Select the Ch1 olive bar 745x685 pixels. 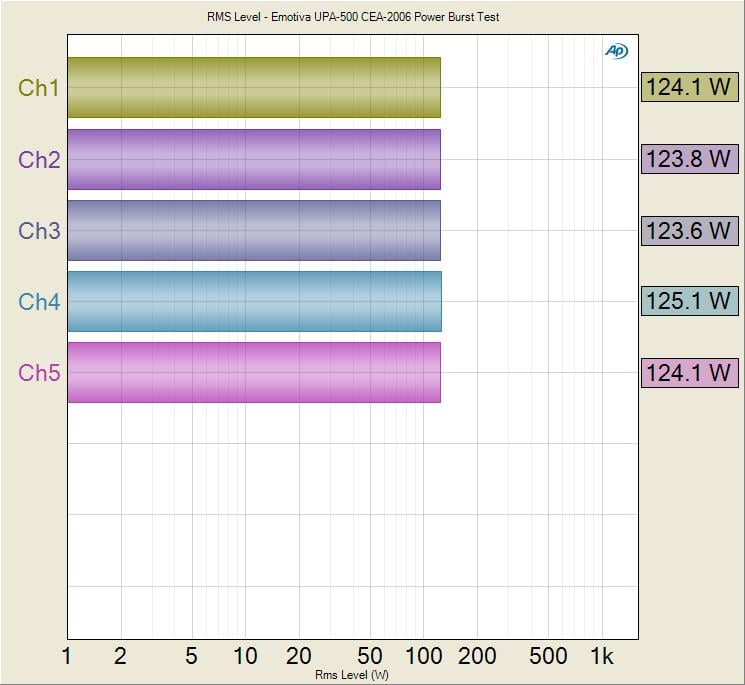point(254,87)
